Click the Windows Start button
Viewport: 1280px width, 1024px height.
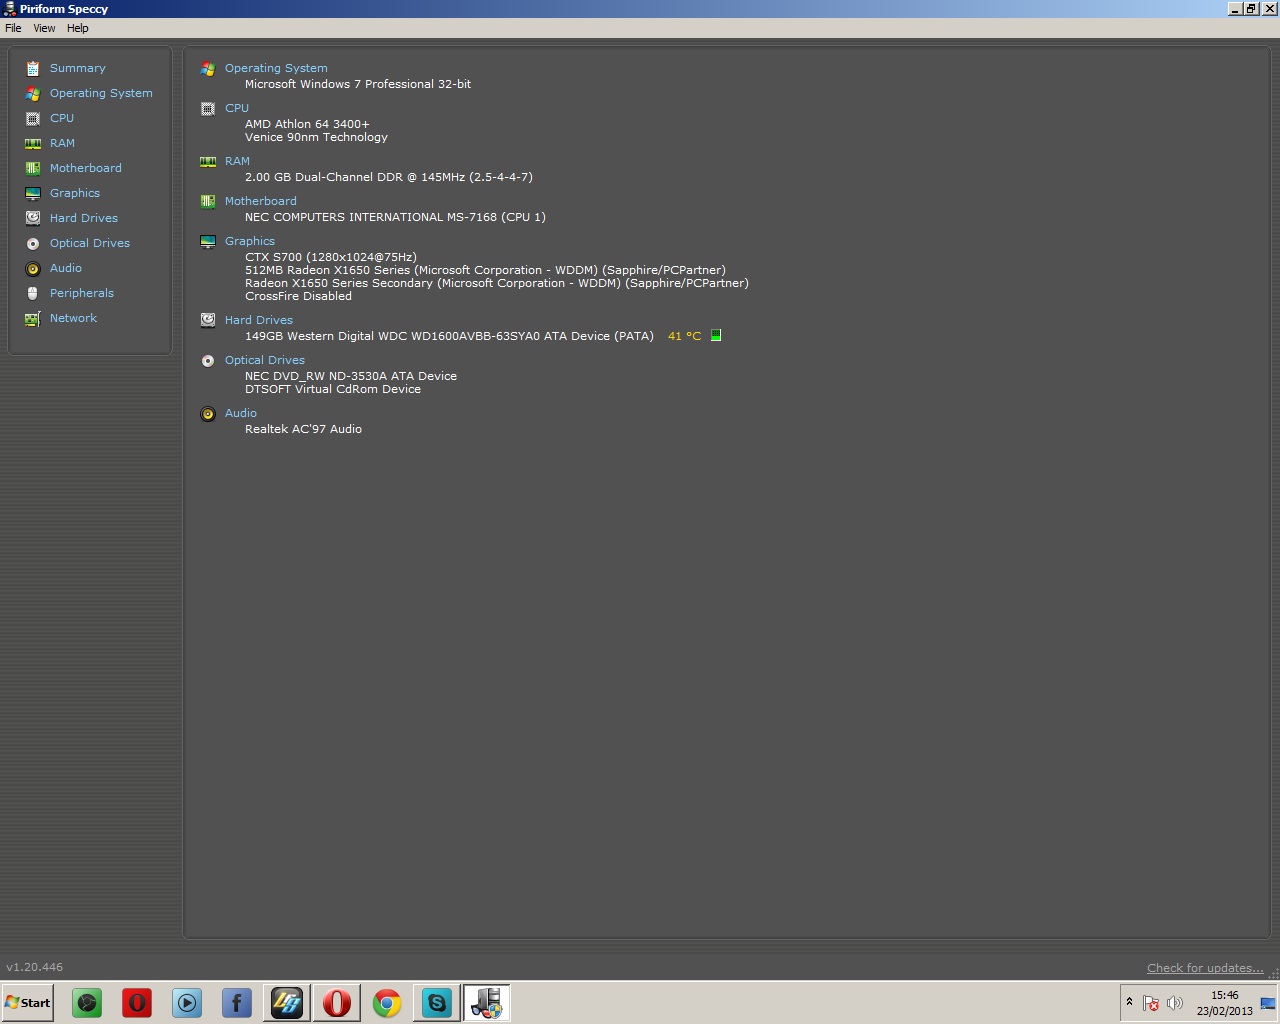point(28,1003)
